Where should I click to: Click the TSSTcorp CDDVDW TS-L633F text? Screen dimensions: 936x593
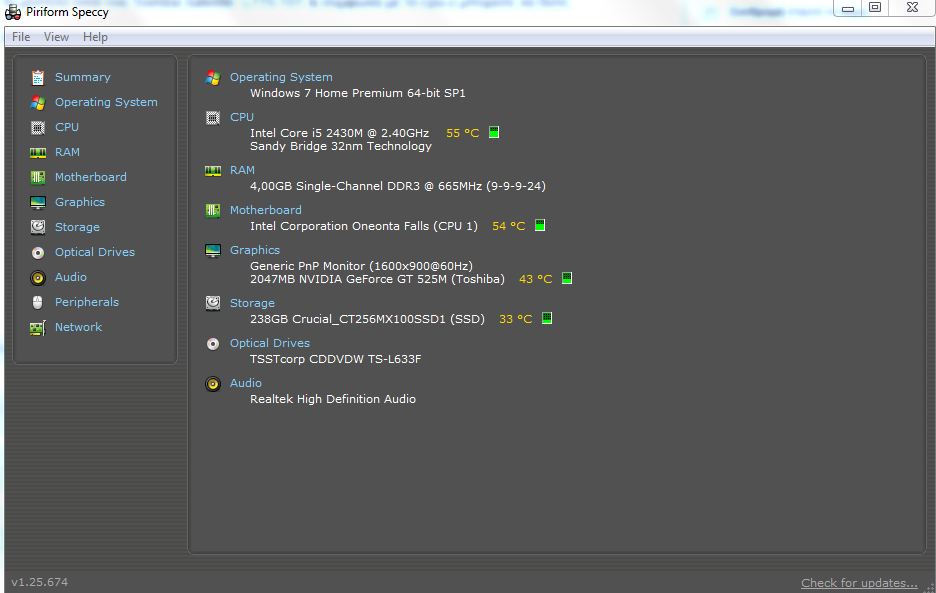click(335, 359)
